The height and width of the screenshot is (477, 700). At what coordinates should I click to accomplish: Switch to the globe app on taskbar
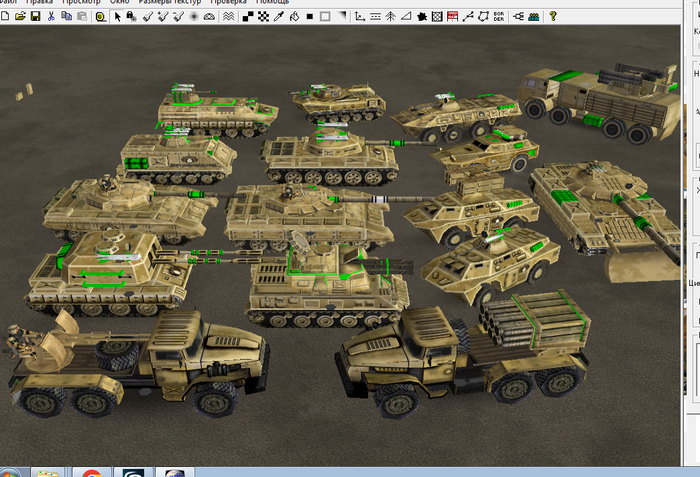coord(175,473)
